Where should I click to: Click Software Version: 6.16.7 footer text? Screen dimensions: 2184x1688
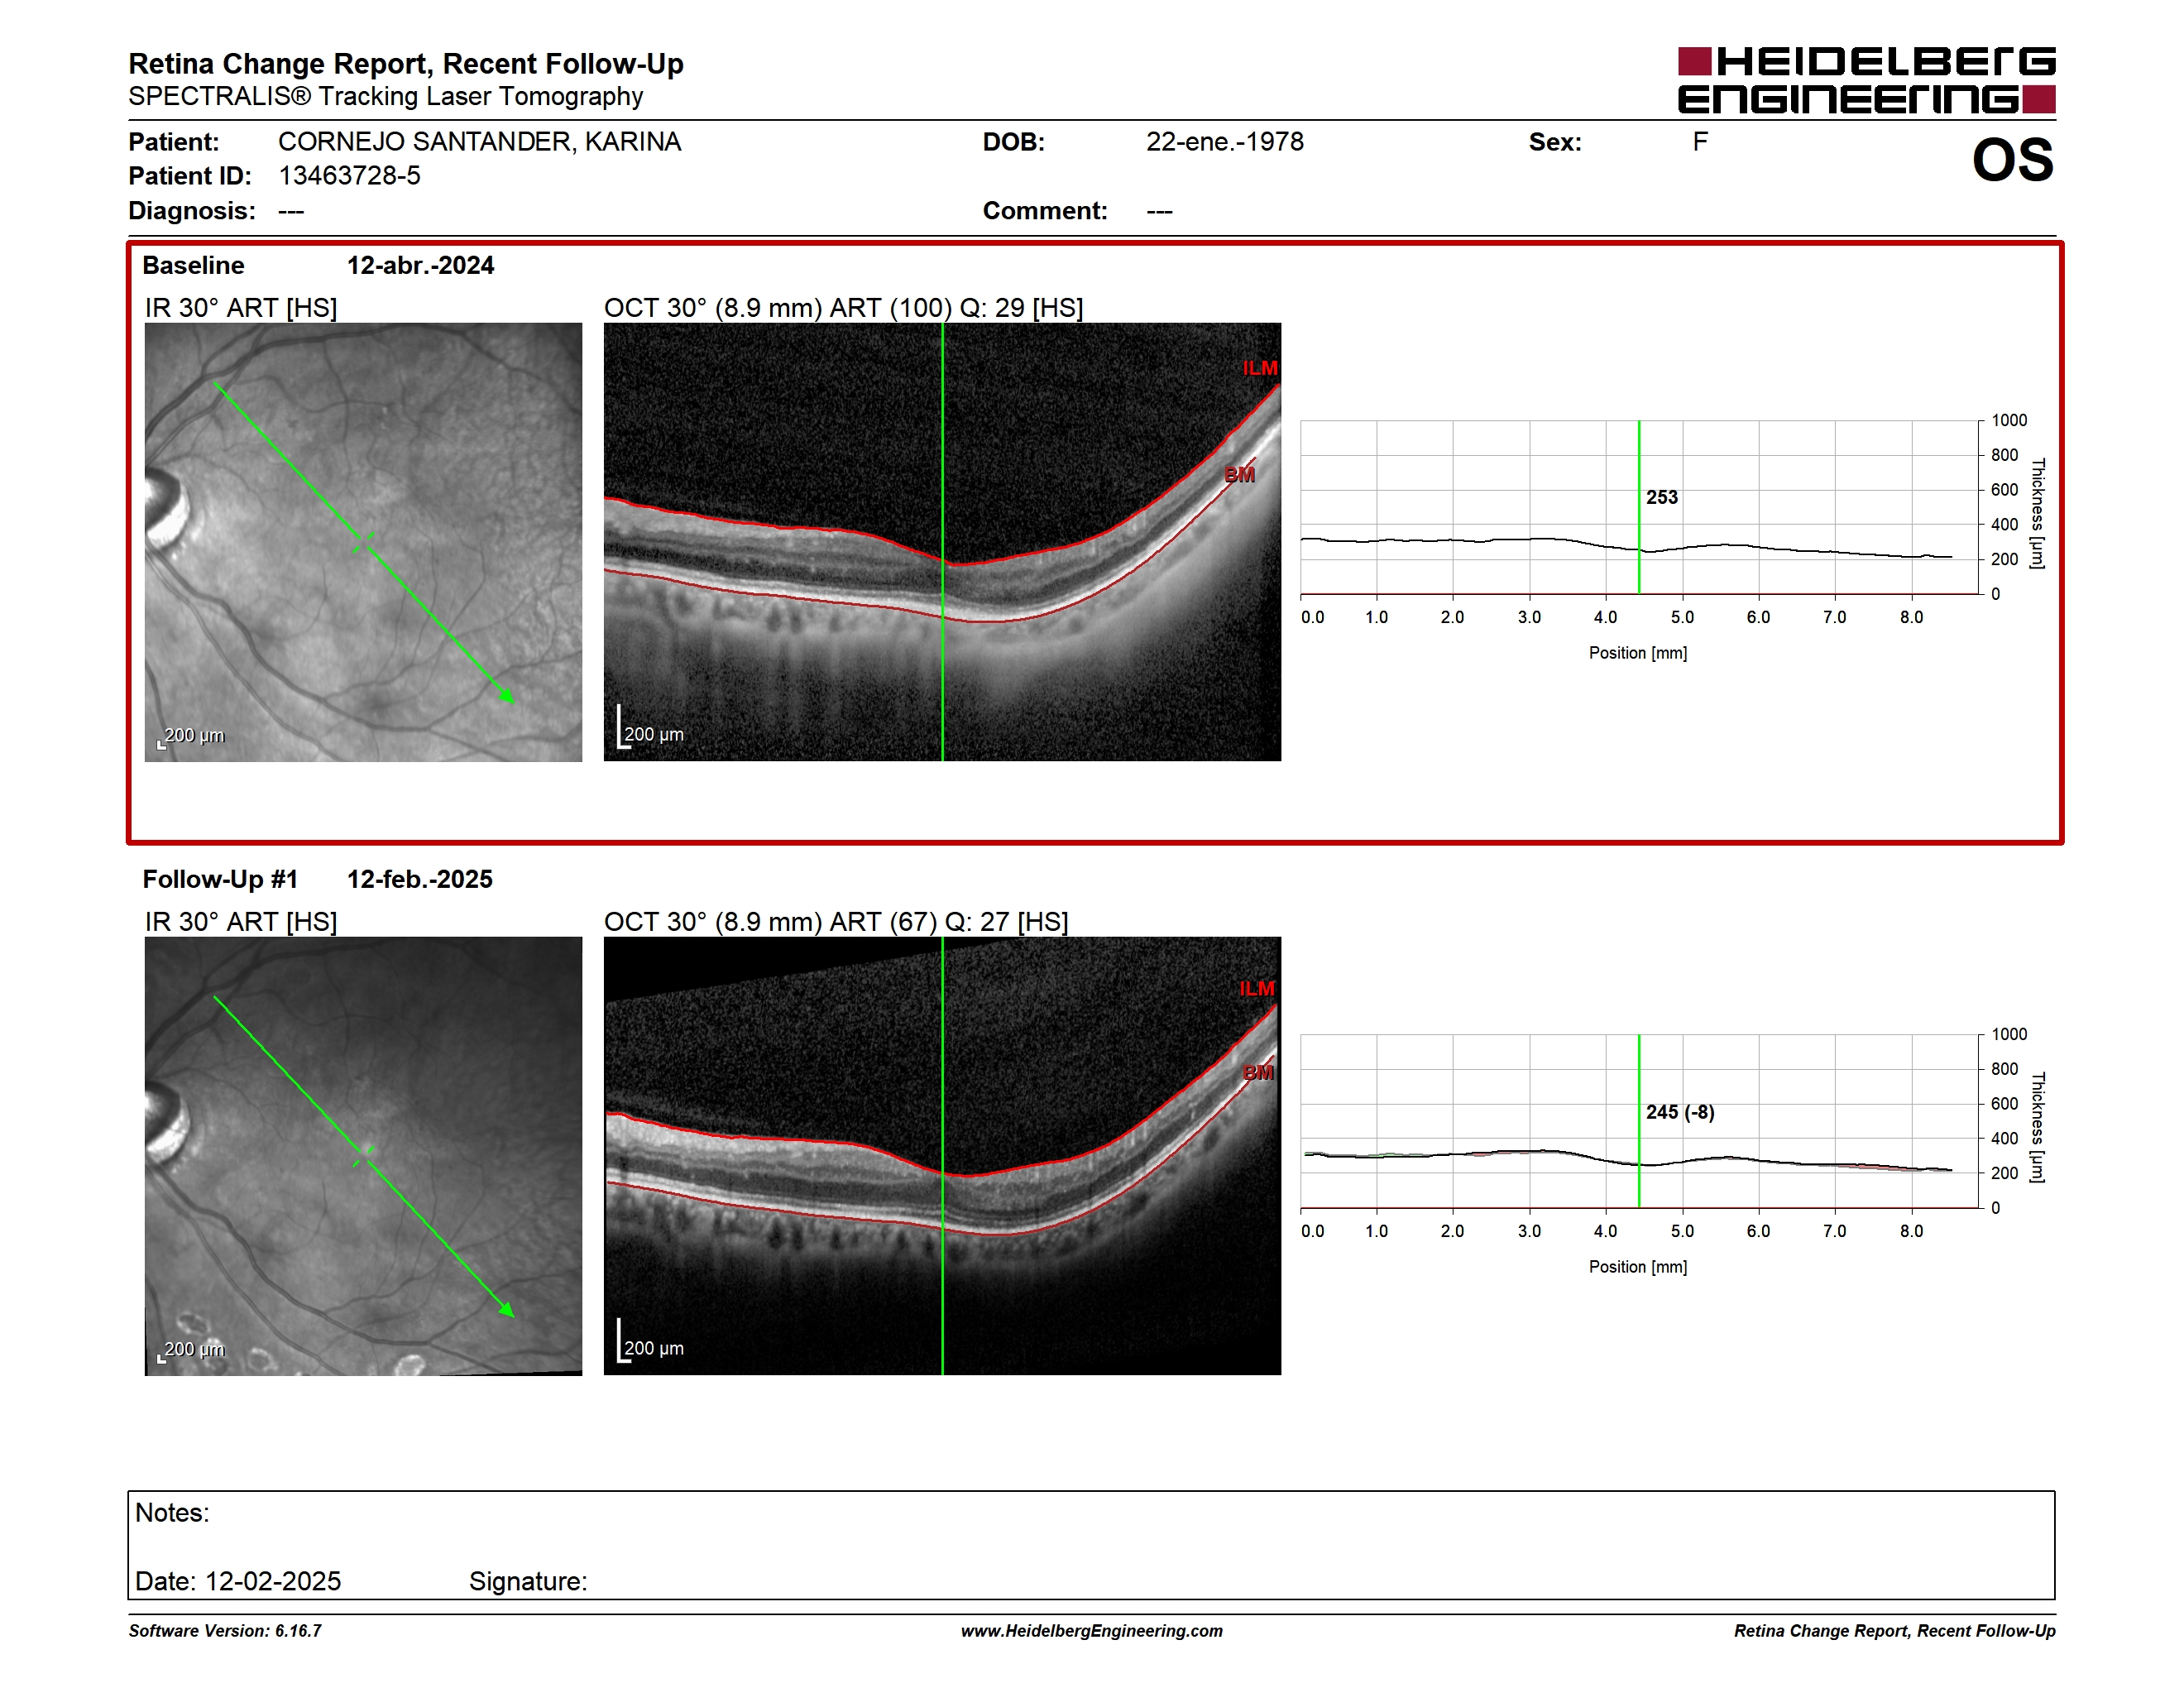coord(225,1631)
